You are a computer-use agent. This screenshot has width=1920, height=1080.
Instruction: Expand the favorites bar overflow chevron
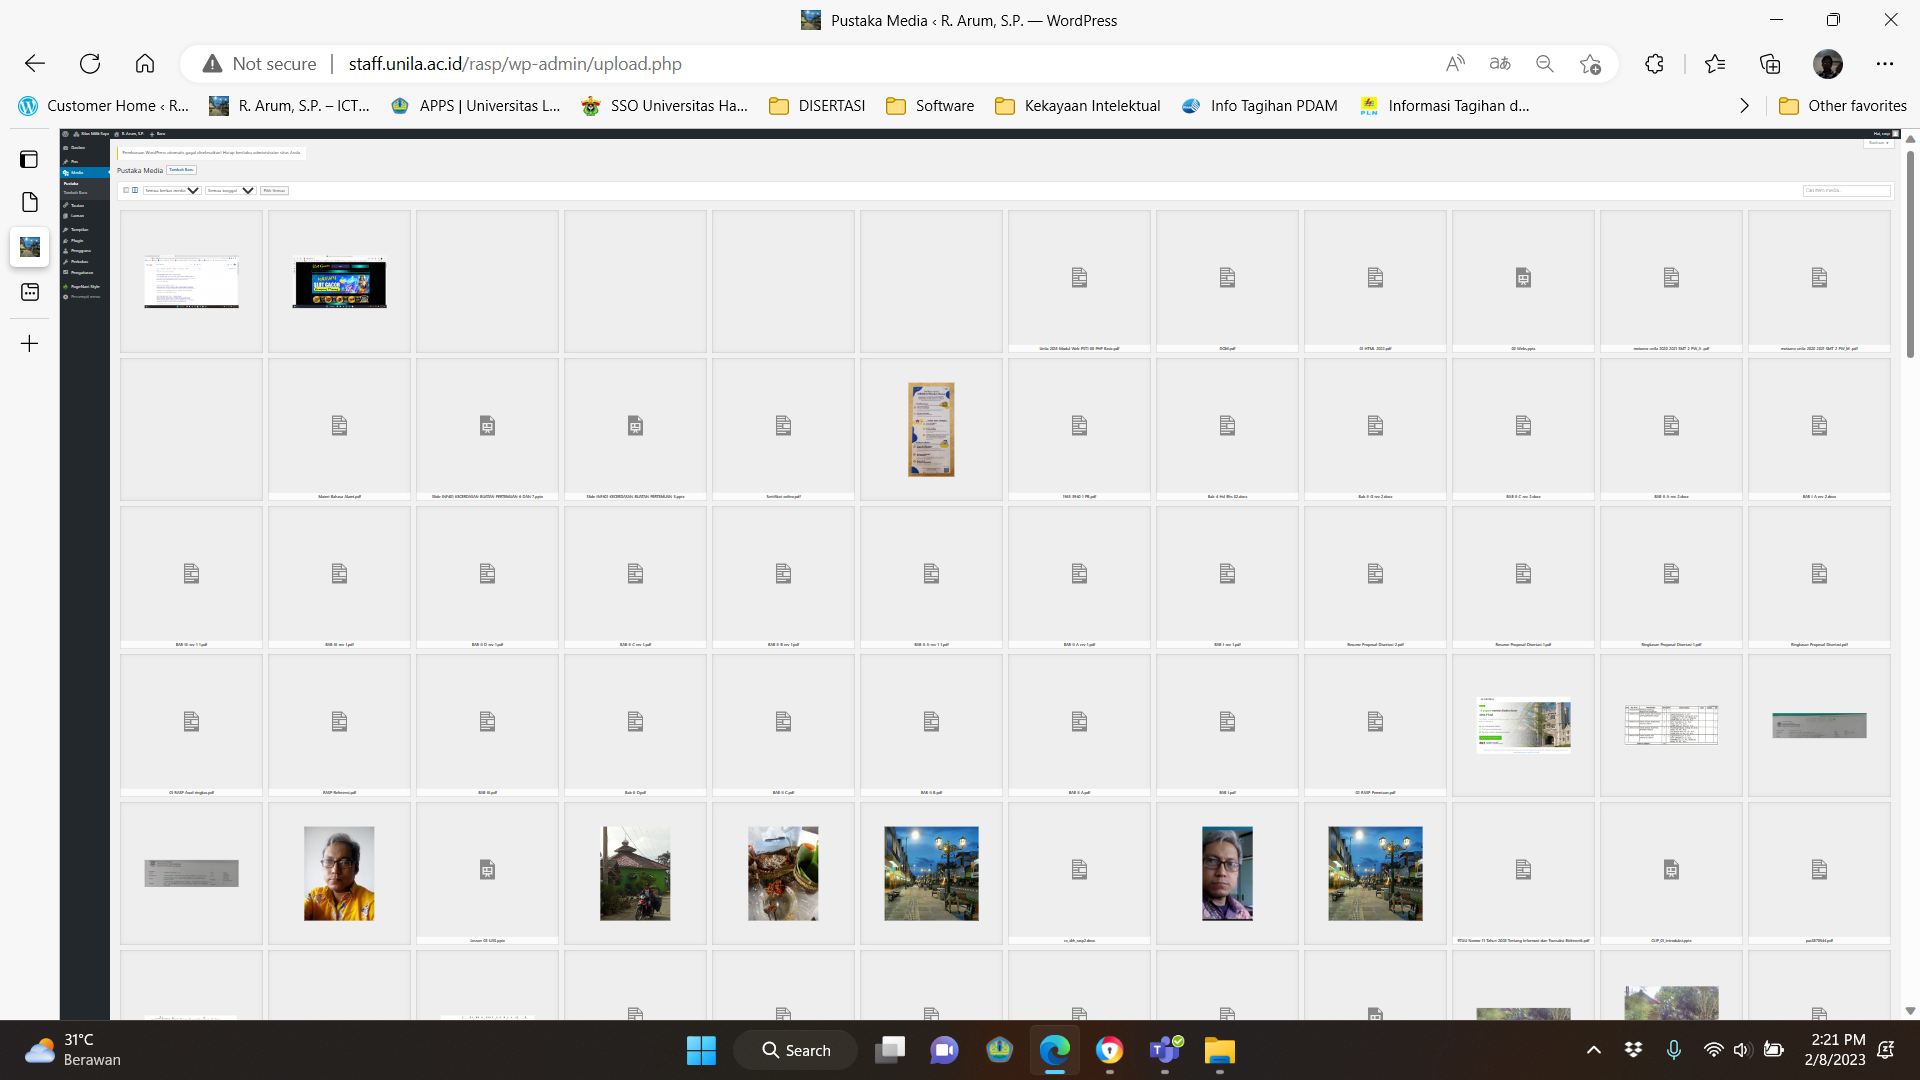(1744, 106)
